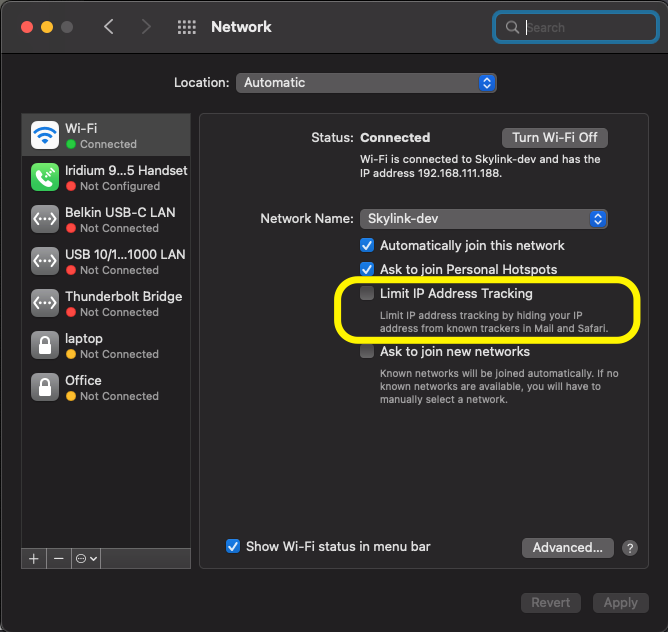
Task: Check Ask to join new networks
Action: (367, 352)
